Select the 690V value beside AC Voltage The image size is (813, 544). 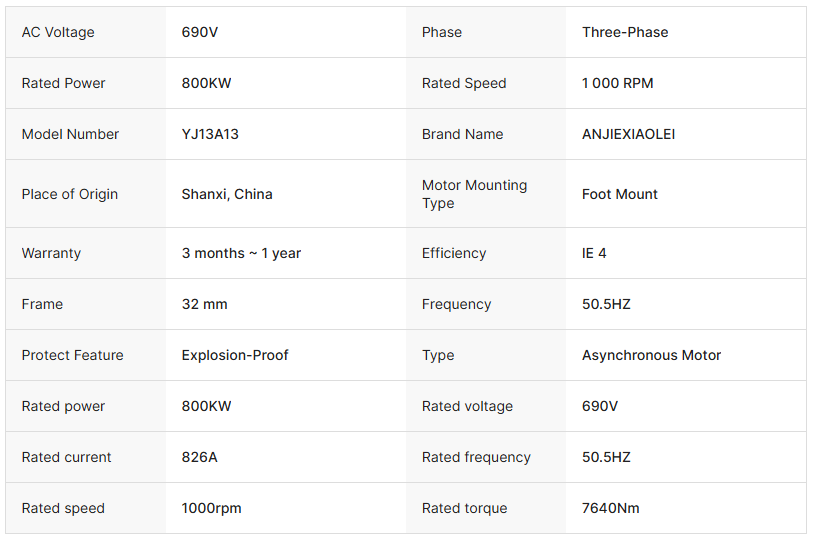coord(200,32)
